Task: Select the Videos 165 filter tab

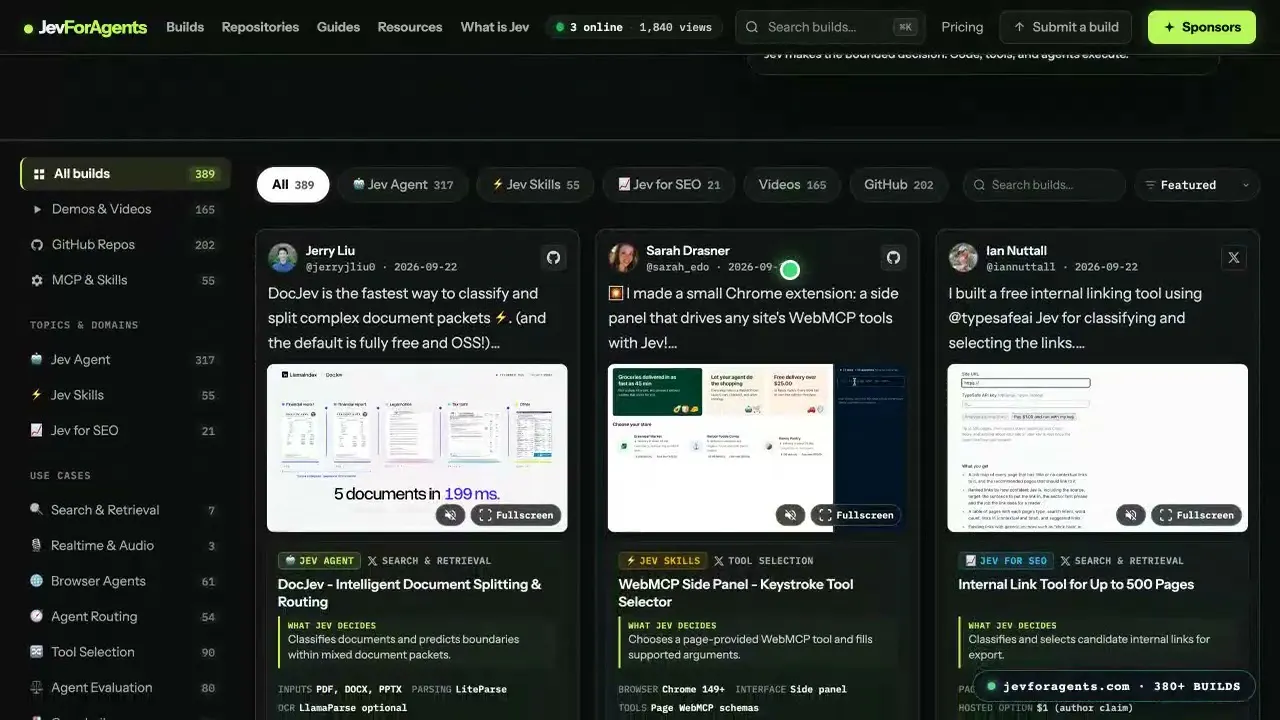Action: tap(792, 185)
